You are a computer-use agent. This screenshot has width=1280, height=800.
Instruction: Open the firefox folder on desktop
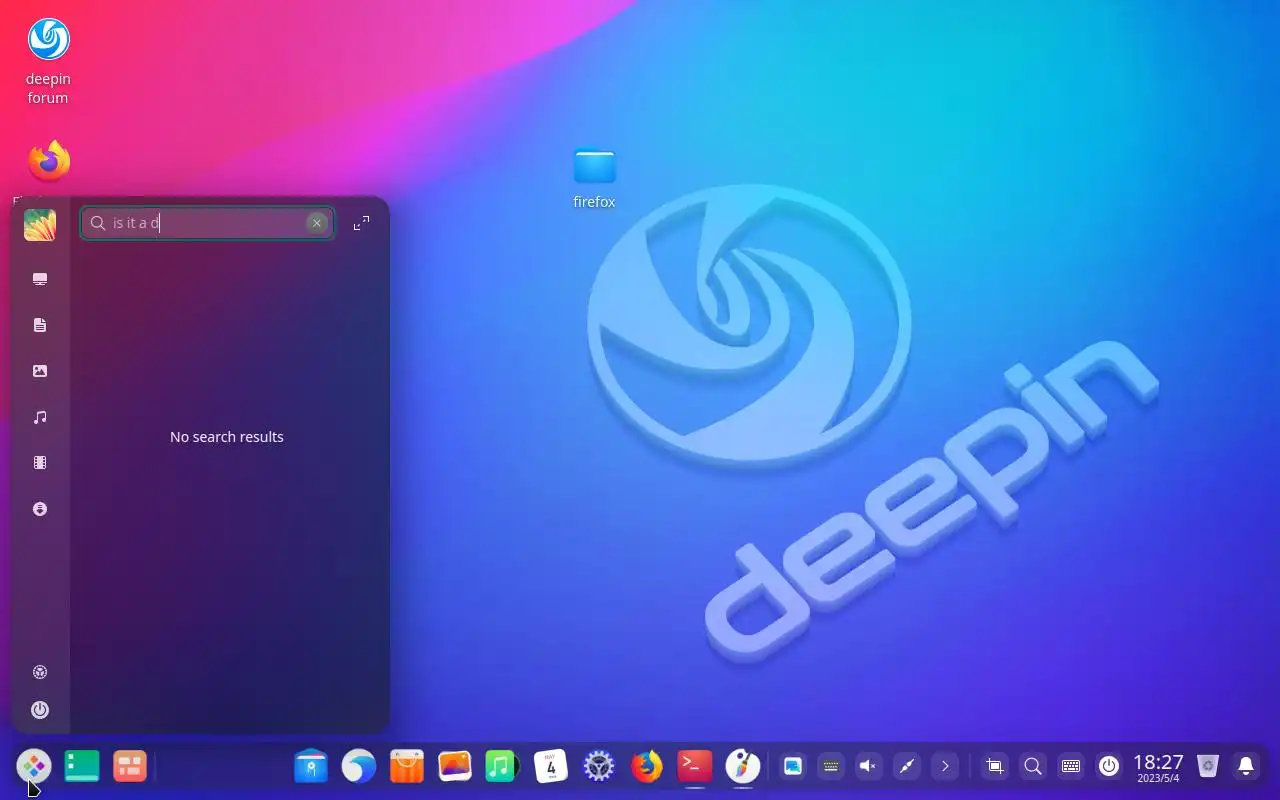(594, 179)
